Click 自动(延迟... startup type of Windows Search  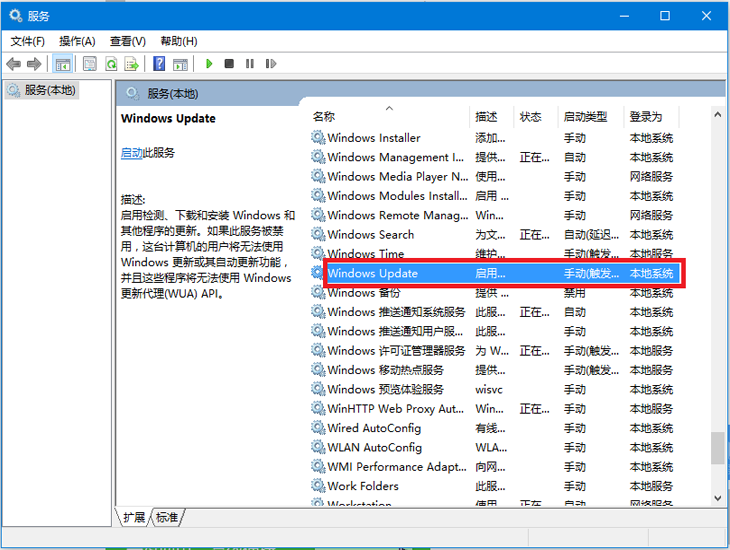591,234
